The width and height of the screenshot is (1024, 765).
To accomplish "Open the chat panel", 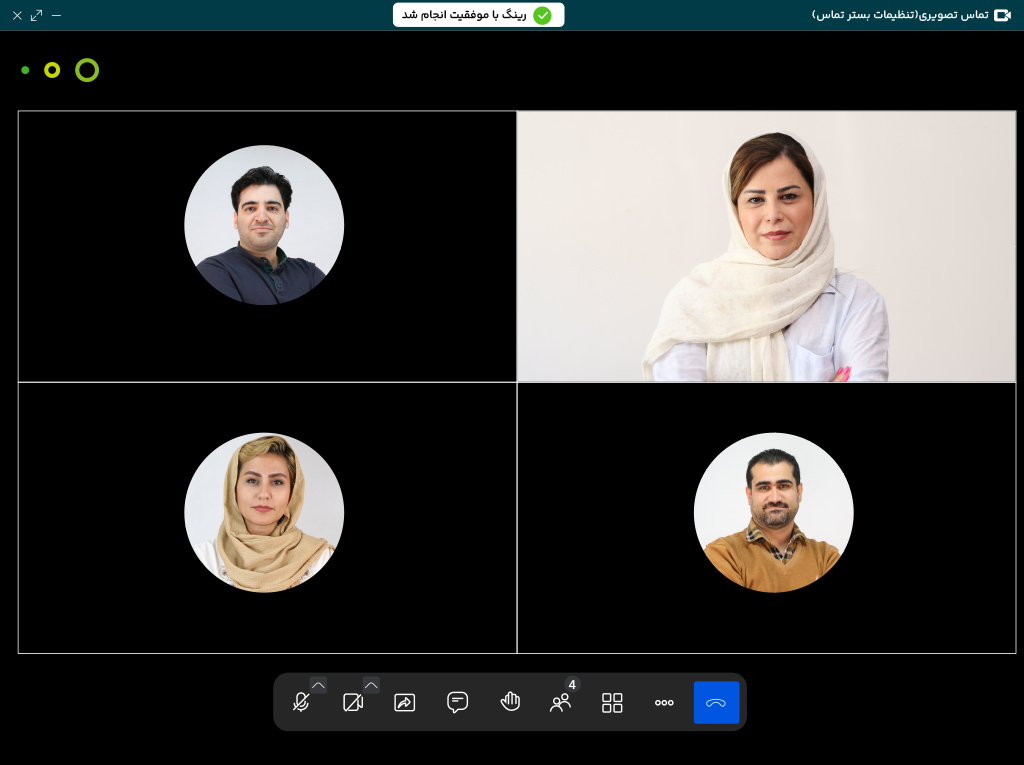I will pos(457,702).
